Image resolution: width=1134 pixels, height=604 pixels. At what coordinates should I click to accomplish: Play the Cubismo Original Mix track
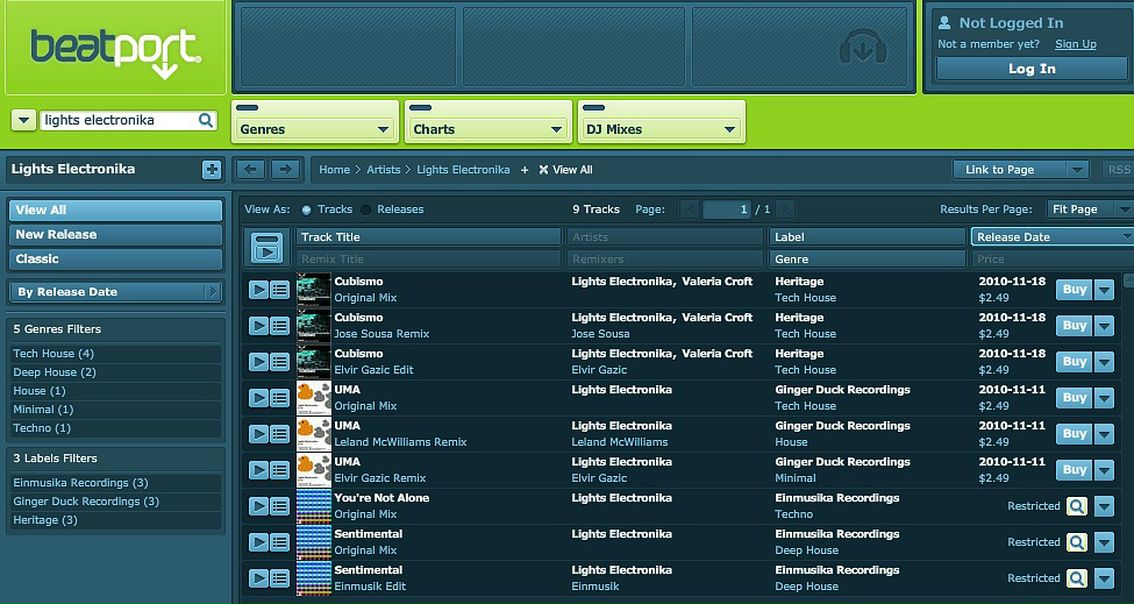coord(258,290)
